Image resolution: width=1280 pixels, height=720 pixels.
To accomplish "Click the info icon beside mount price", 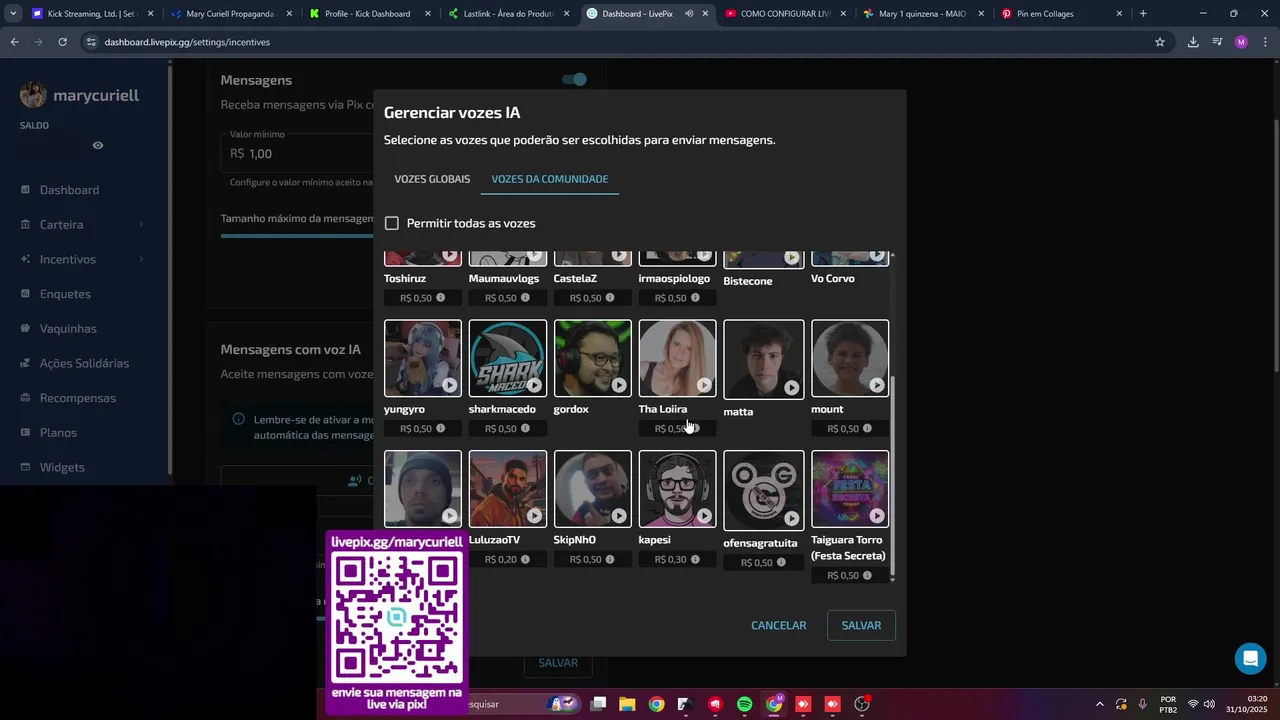I will pos(867,428).
